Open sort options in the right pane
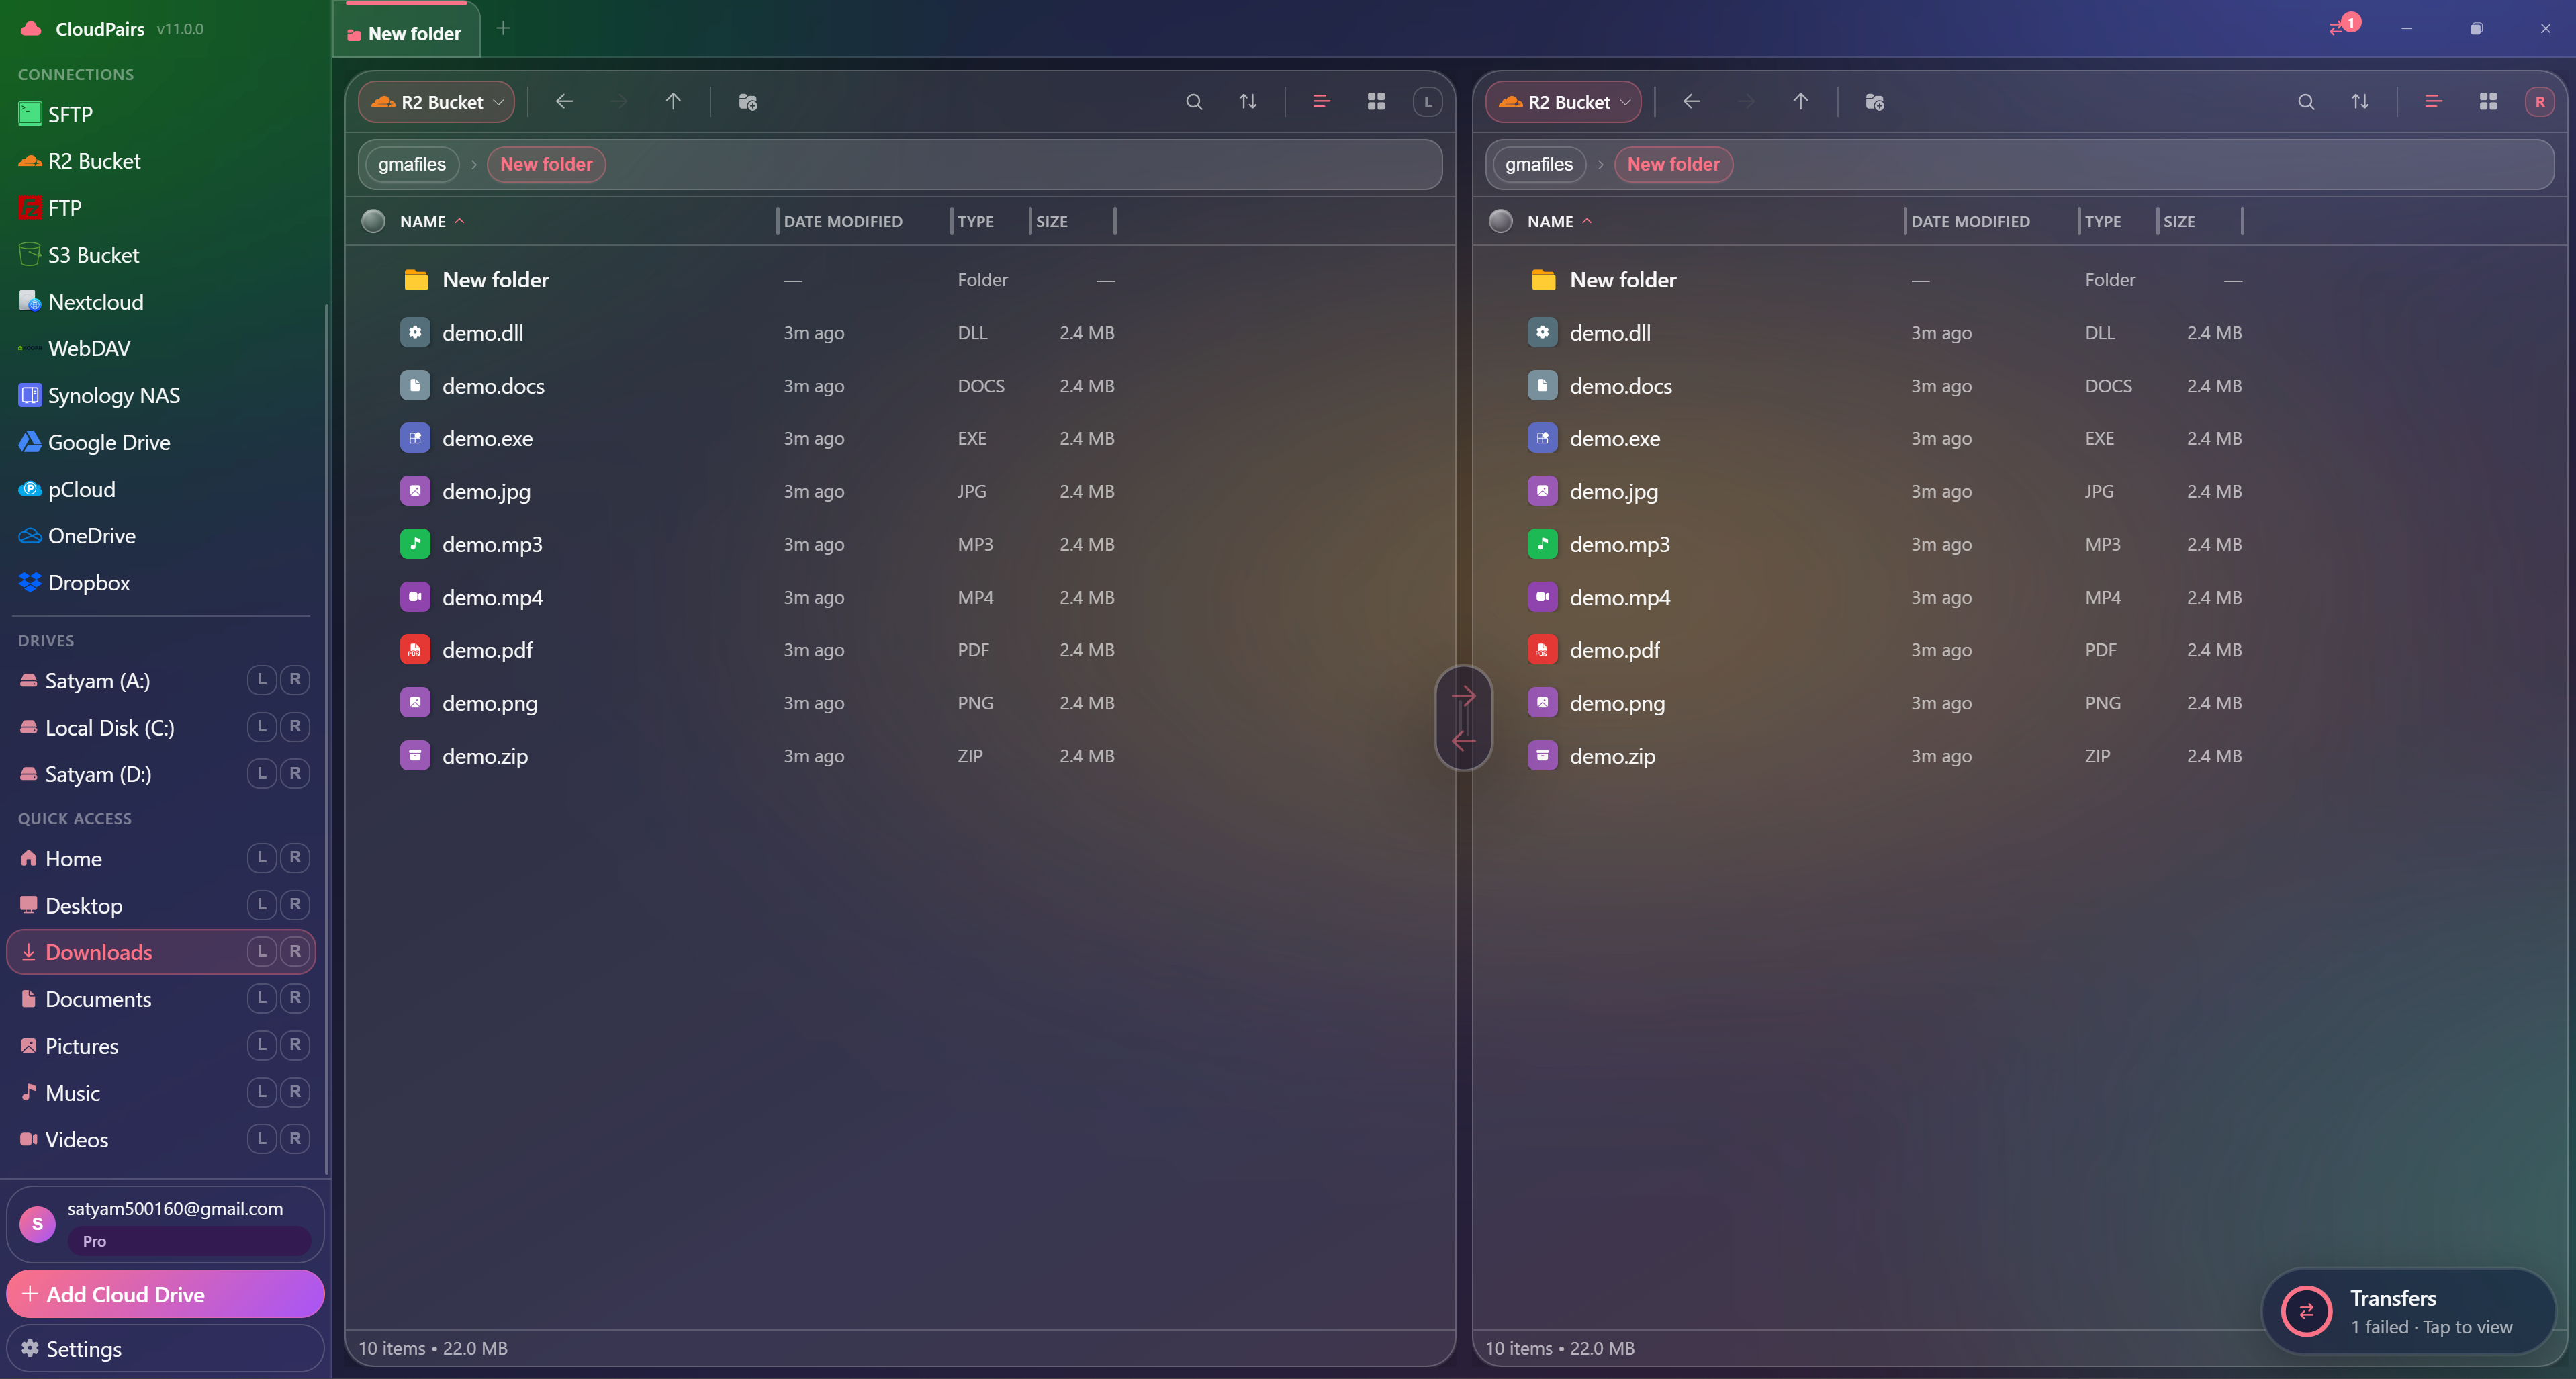Screen dimensions: 2576x1379 tap(2360, 102)
